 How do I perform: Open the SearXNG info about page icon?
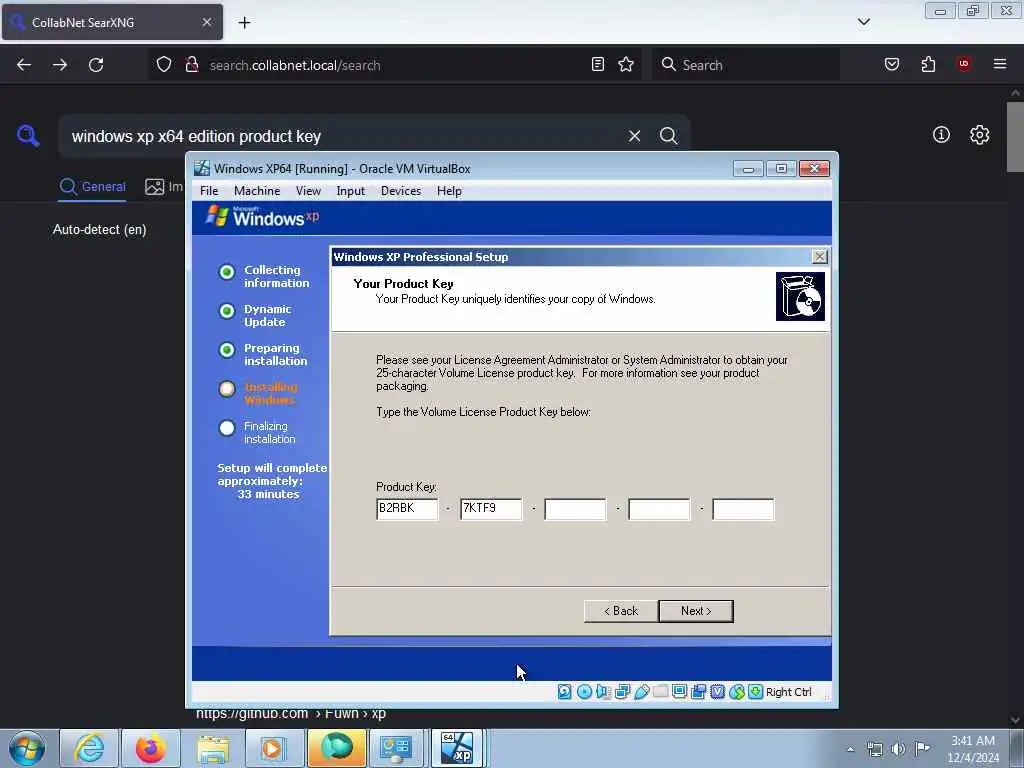pos(941,135)
